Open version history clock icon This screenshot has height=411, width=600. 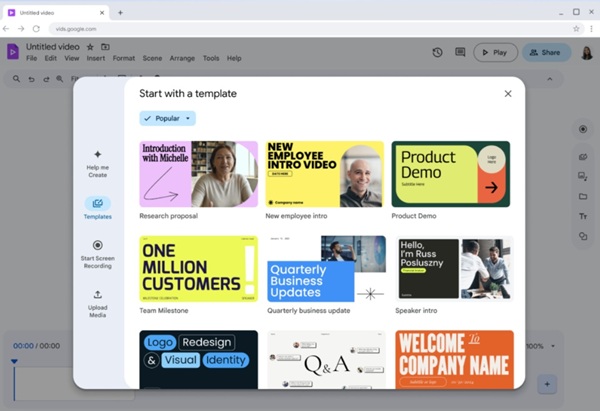click(x=437, y=52)
